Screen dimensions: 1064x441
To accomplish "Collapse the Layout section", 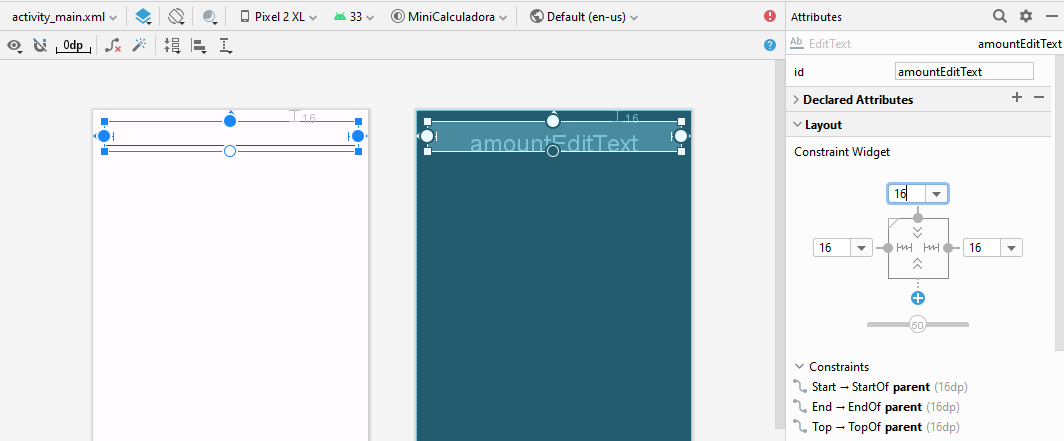I will coord(796,125).
